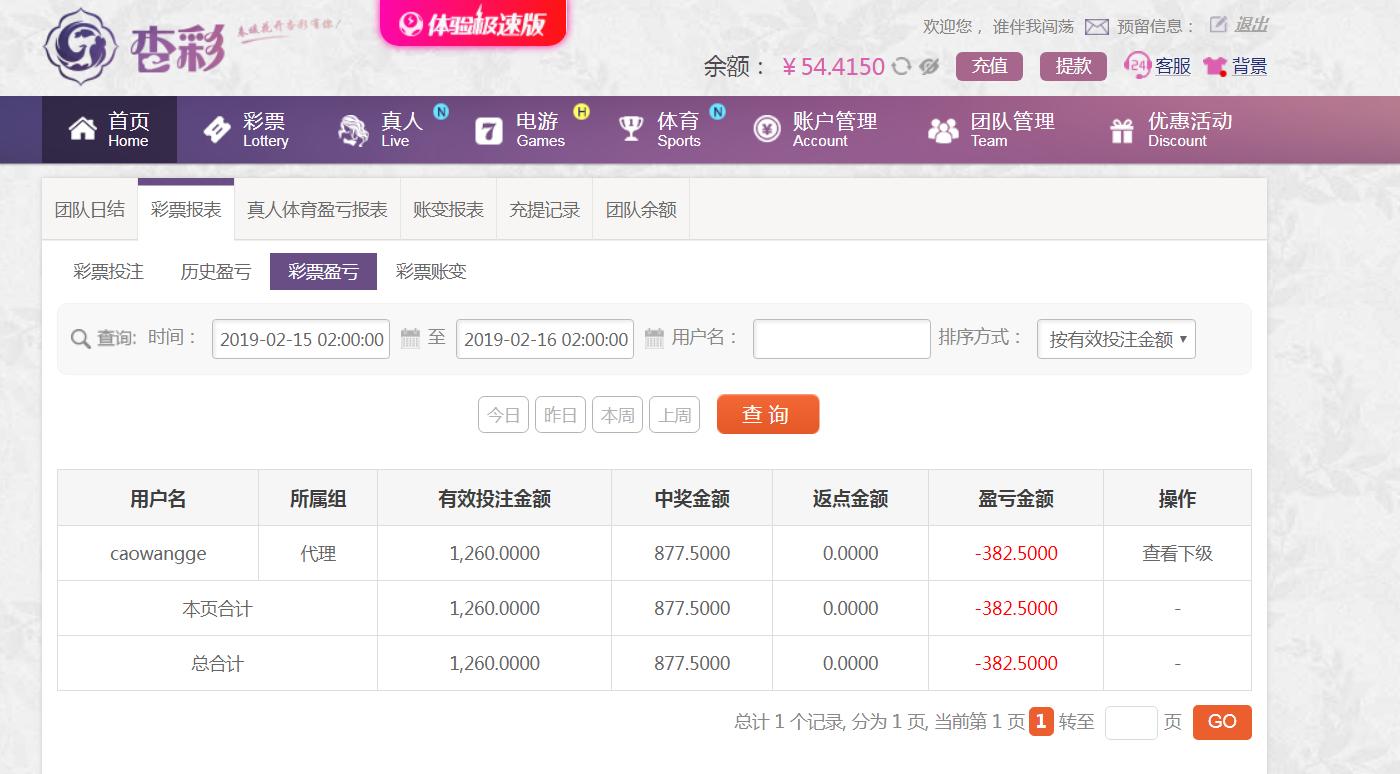Select the 彩票投注 sub-tab
This screenshot has width=1400, height=774.
109,272
